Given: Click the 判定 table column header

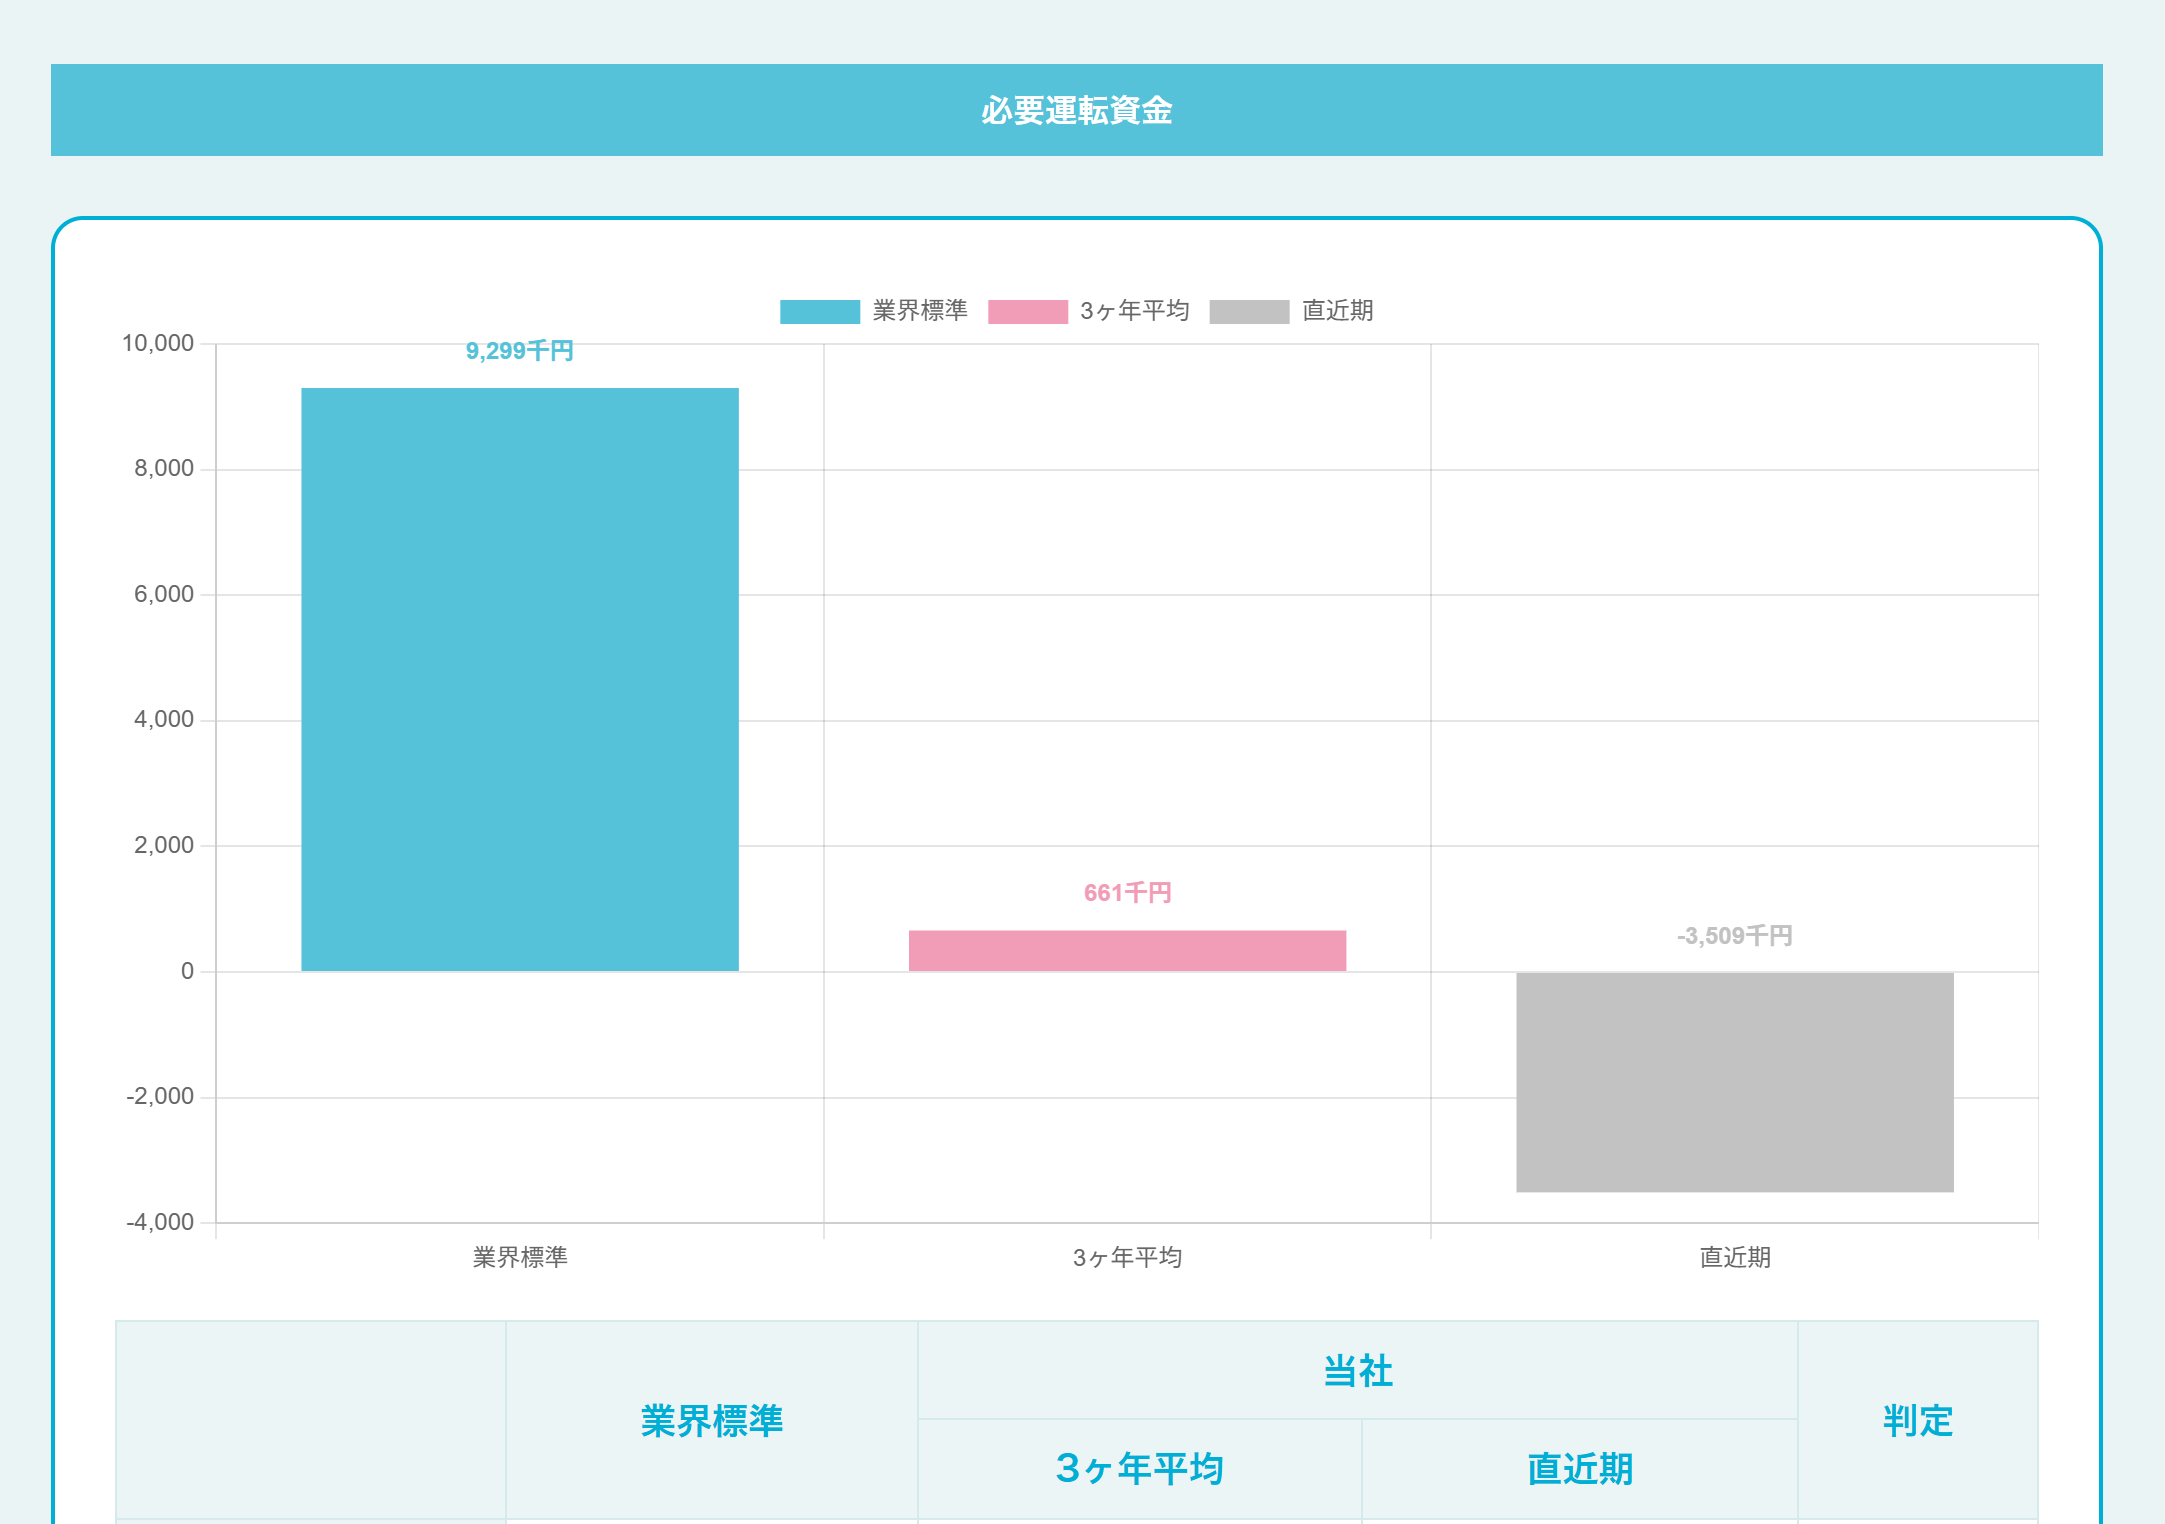Looking at the screenshot, I should point(1917,1420).
